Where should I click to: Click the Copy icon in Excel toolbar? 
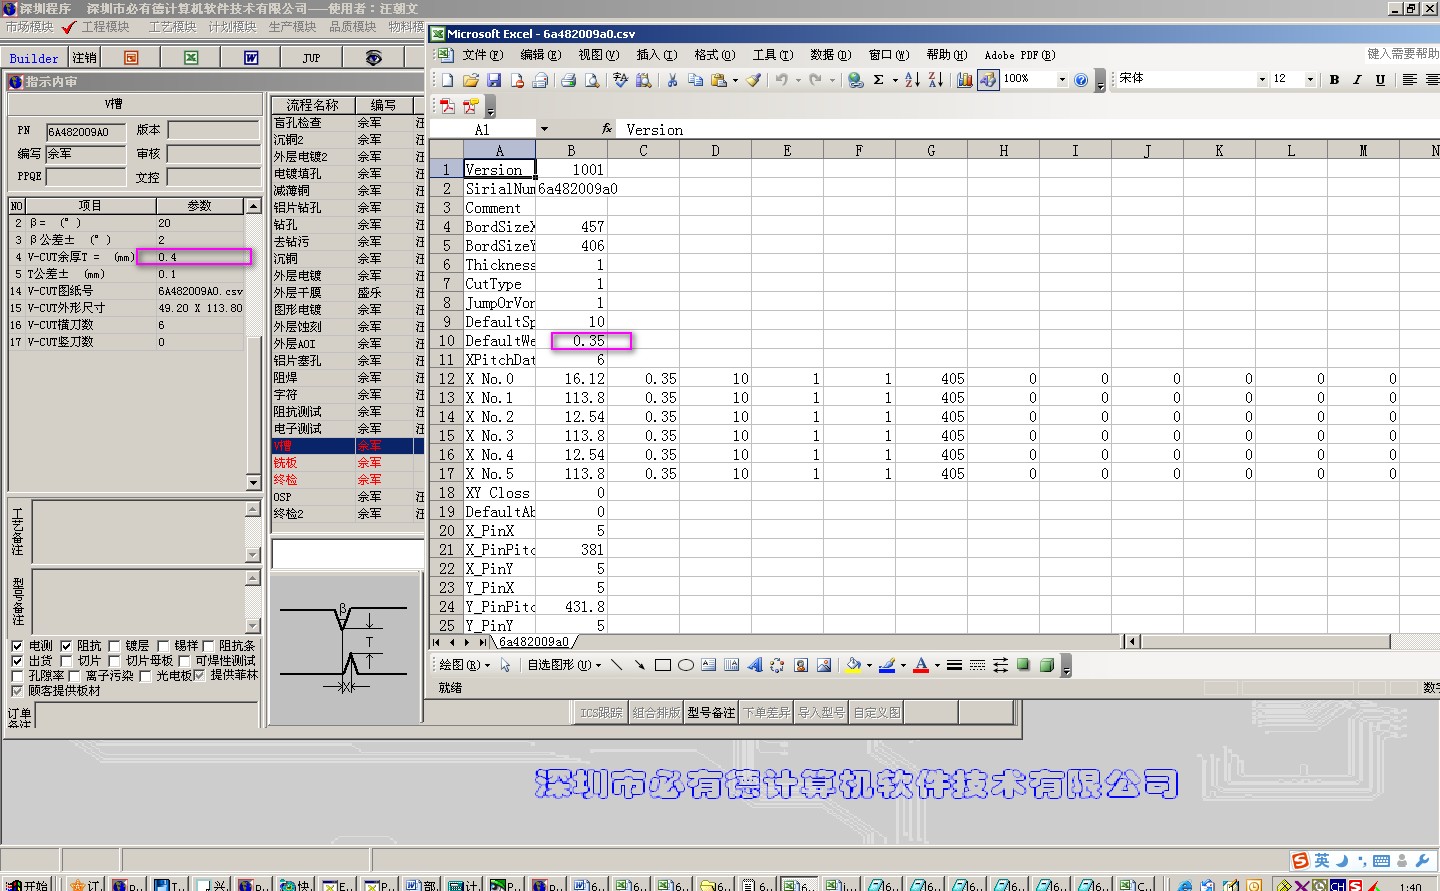tap(695, 80)
